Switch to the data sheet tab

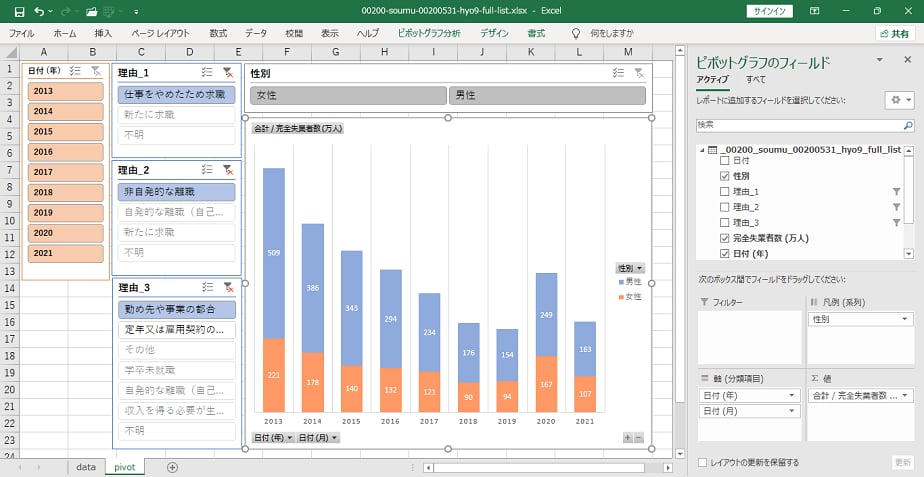(86, 467)
